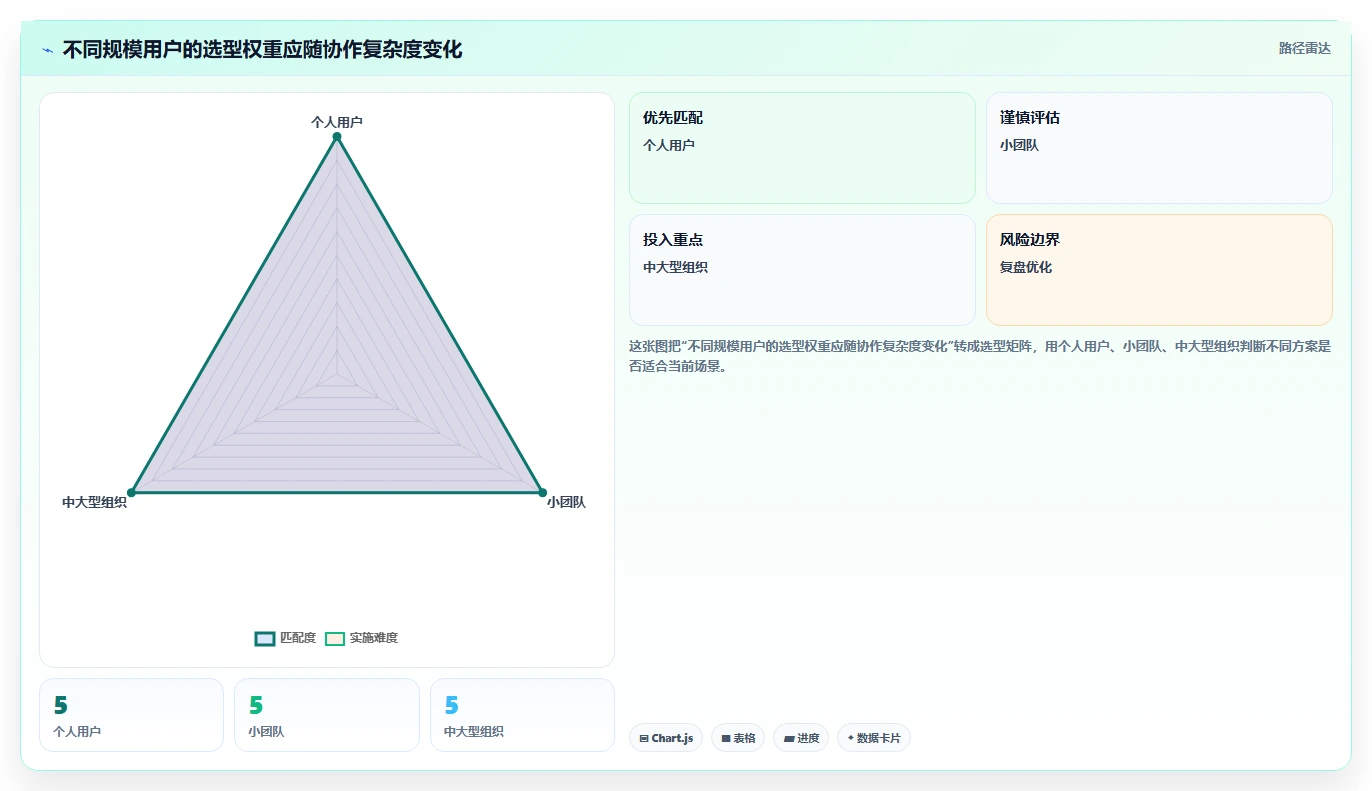This screenshot has height=791, width=1372.
Task: Toggle the 匹配度 legend item
Action: click(286, 638)
